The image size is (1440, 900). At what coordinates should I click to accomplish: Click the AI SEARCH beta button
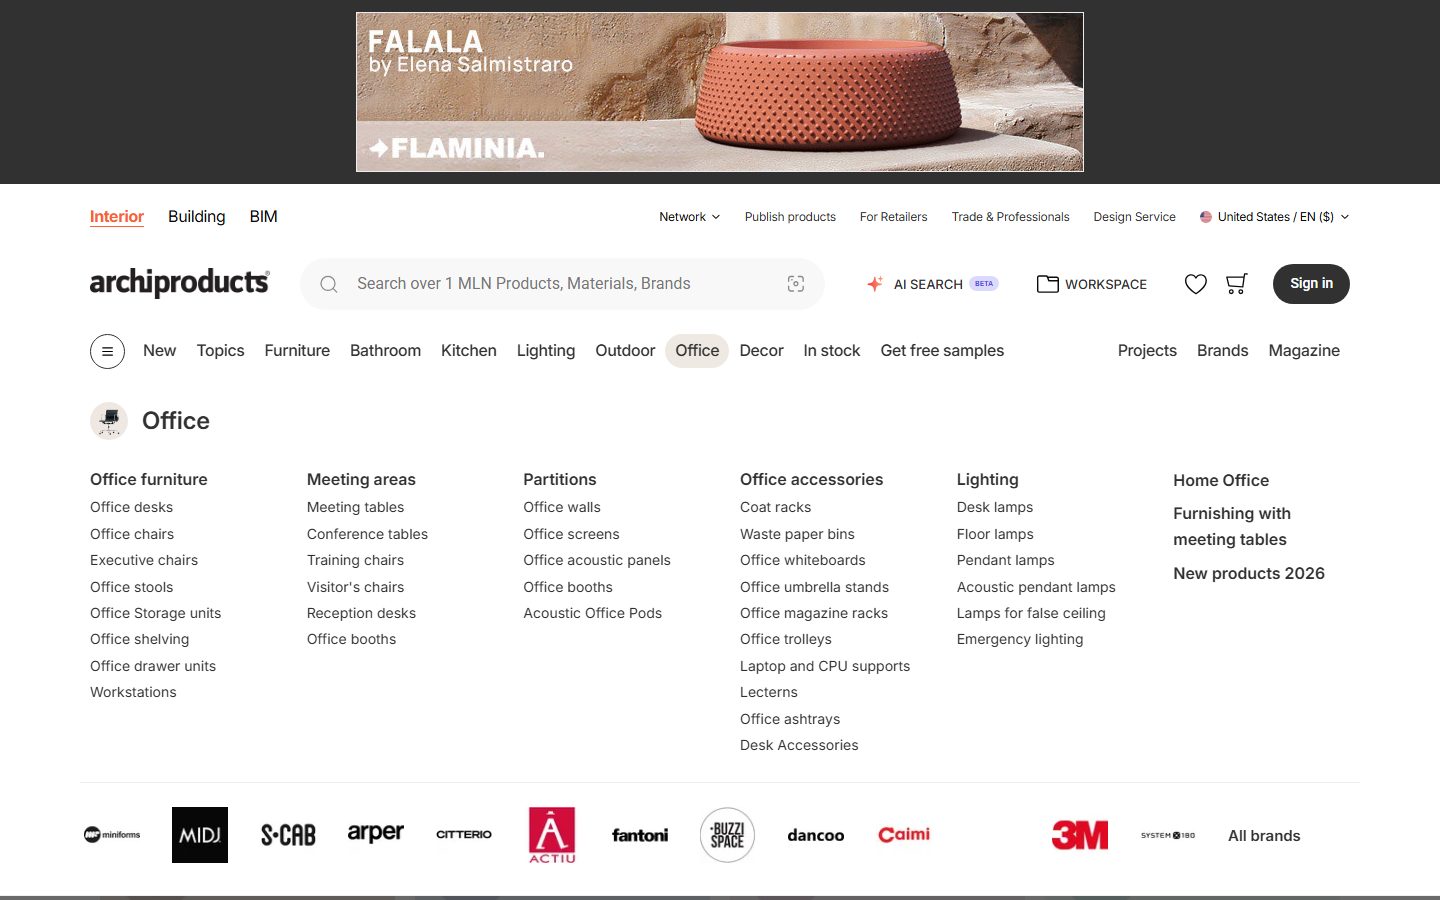pos(932,284)
